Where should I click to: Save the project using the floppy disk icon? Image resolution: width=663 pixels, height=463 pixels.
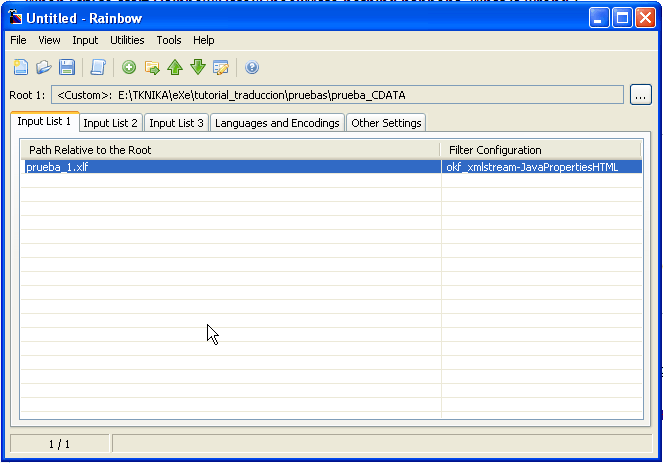click(x=67, y=67)
